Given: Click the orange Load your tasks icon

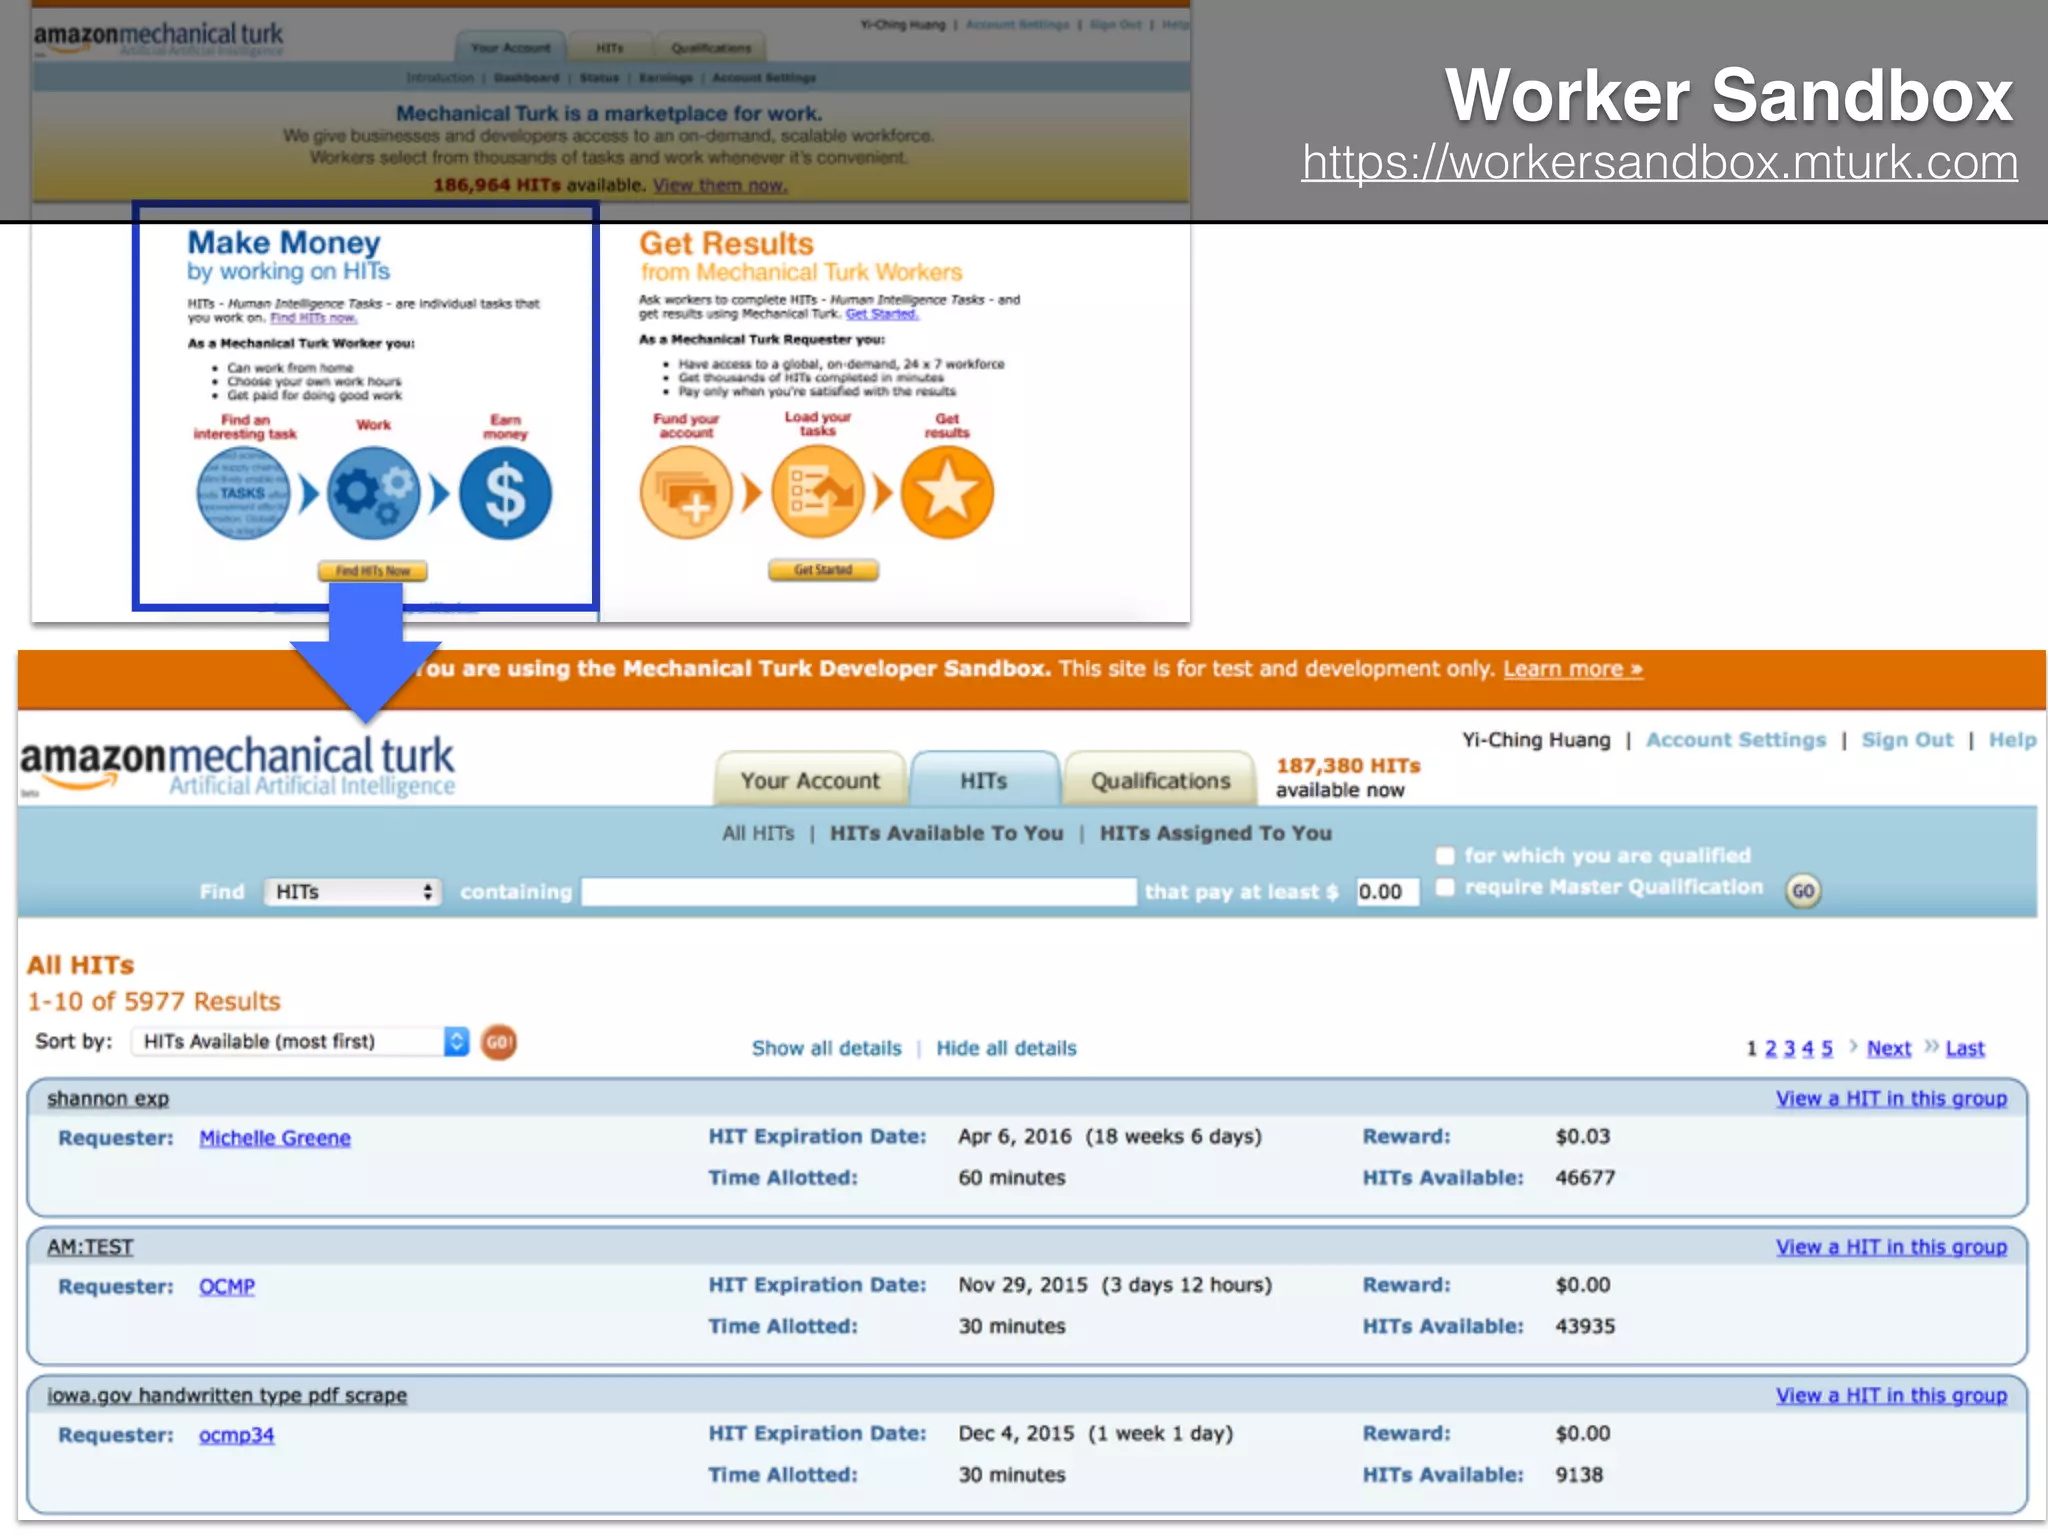Looking at the screenshot, I should (x=817, y=492).
